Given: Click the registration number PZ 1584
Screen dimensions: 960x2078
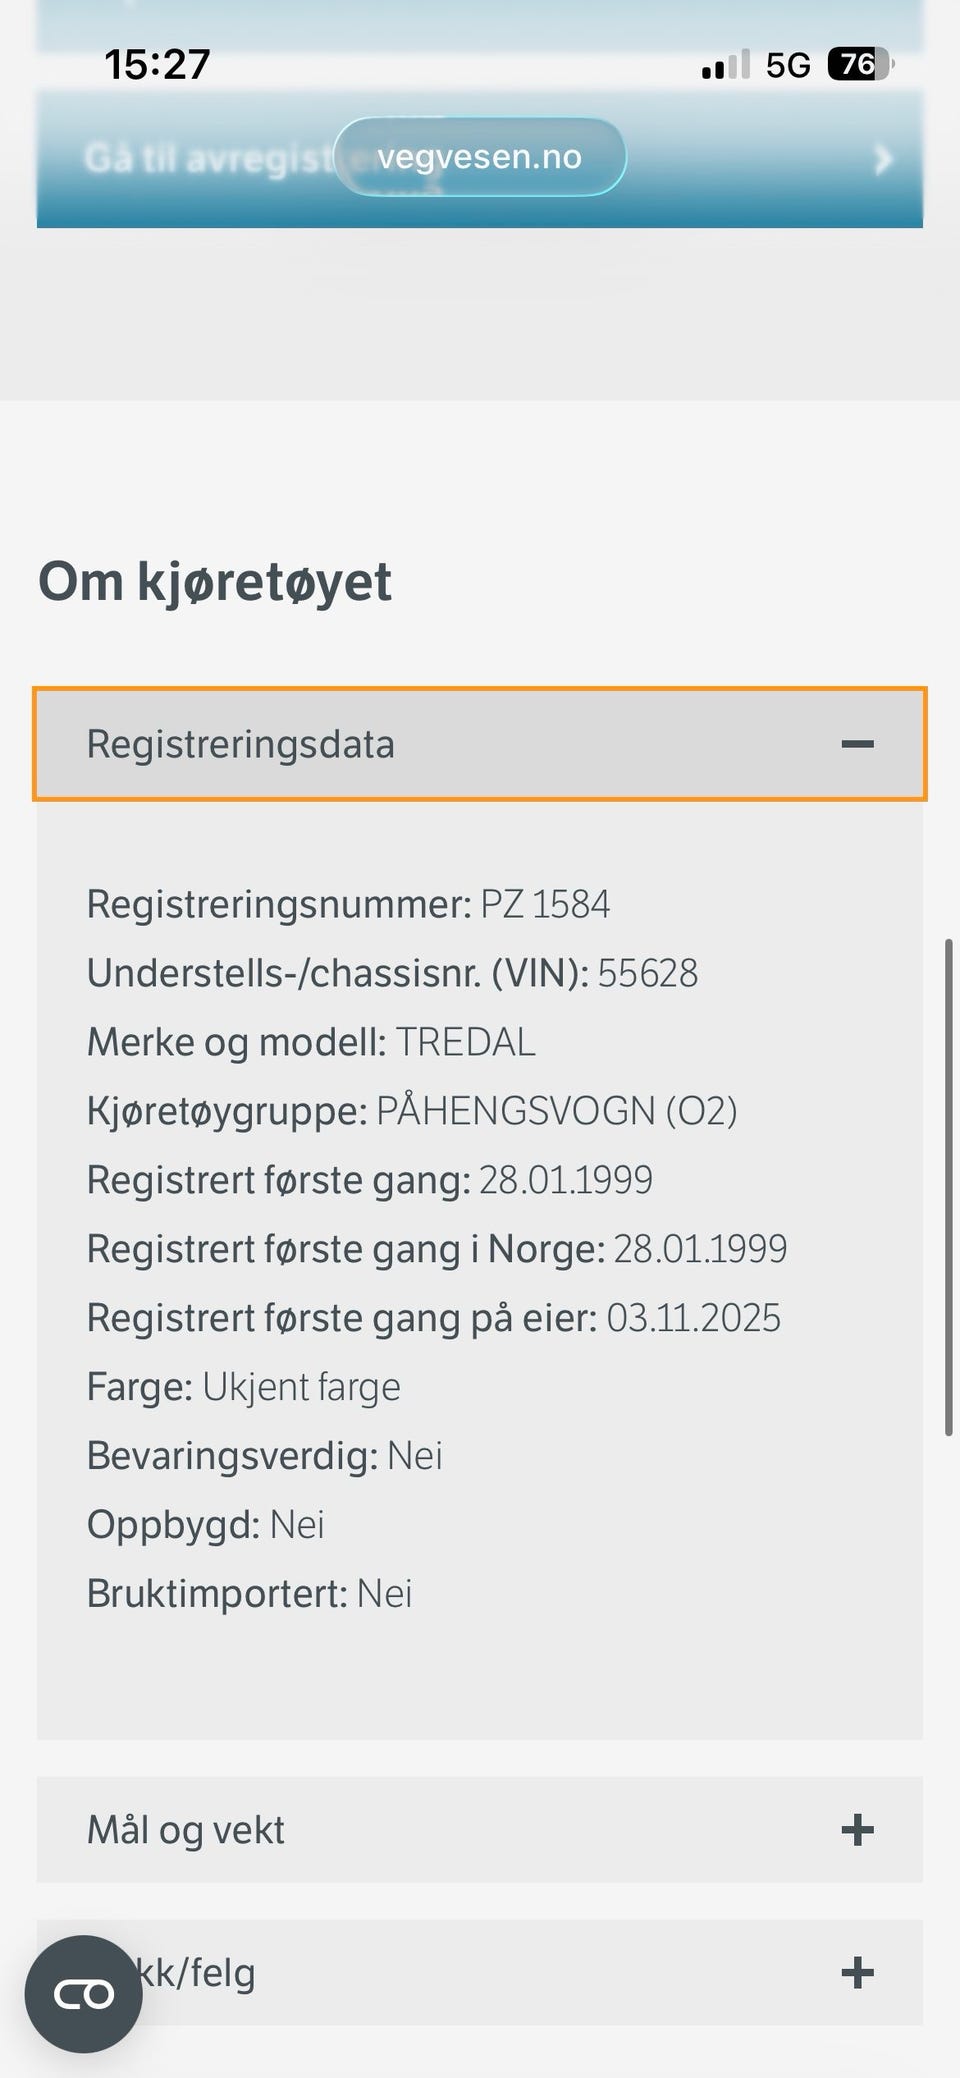Looking at the screenshot, I should [545, 904].
